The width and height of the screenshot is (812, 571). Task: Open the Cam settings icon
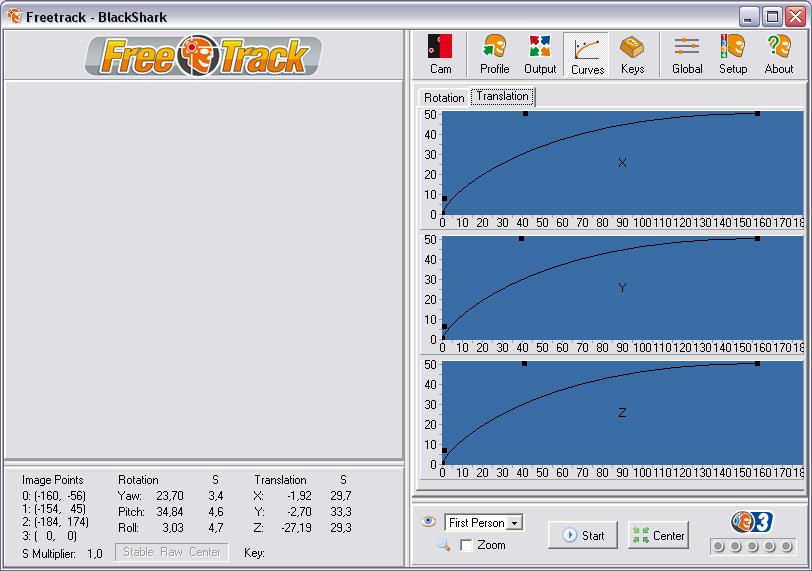click(440, 54)
